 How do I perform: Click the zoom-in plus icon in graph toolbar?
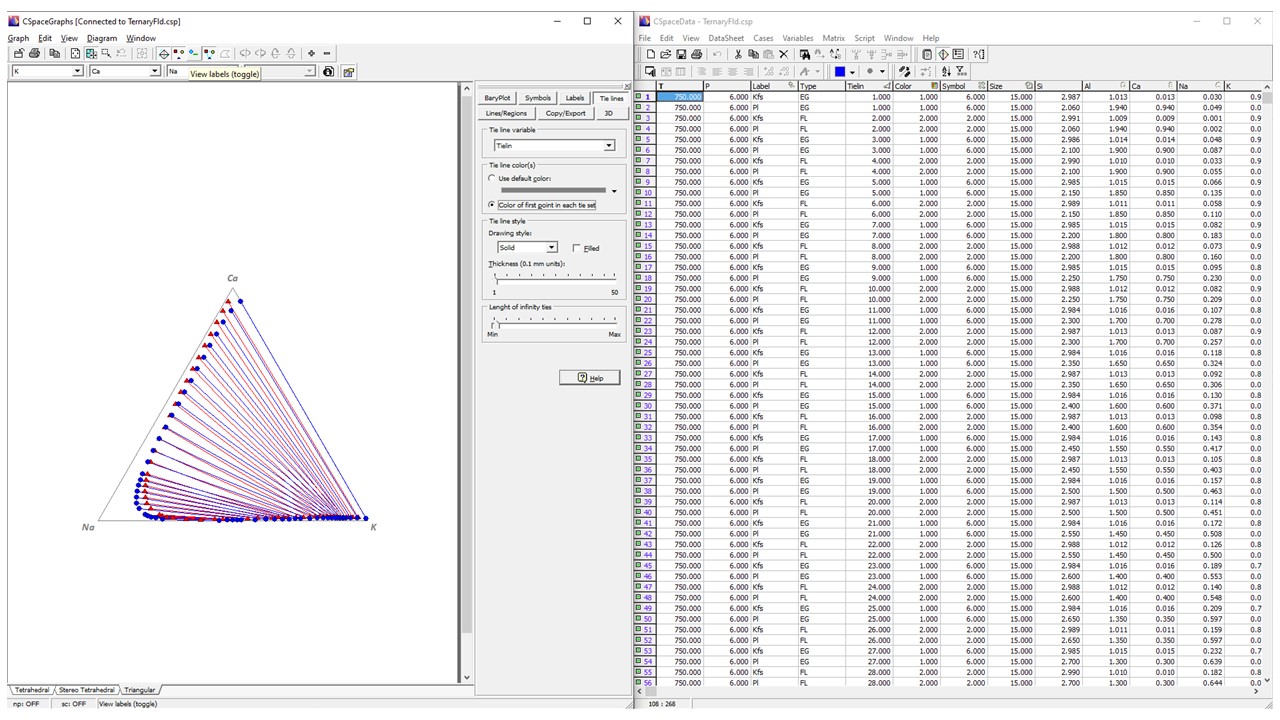311,53
